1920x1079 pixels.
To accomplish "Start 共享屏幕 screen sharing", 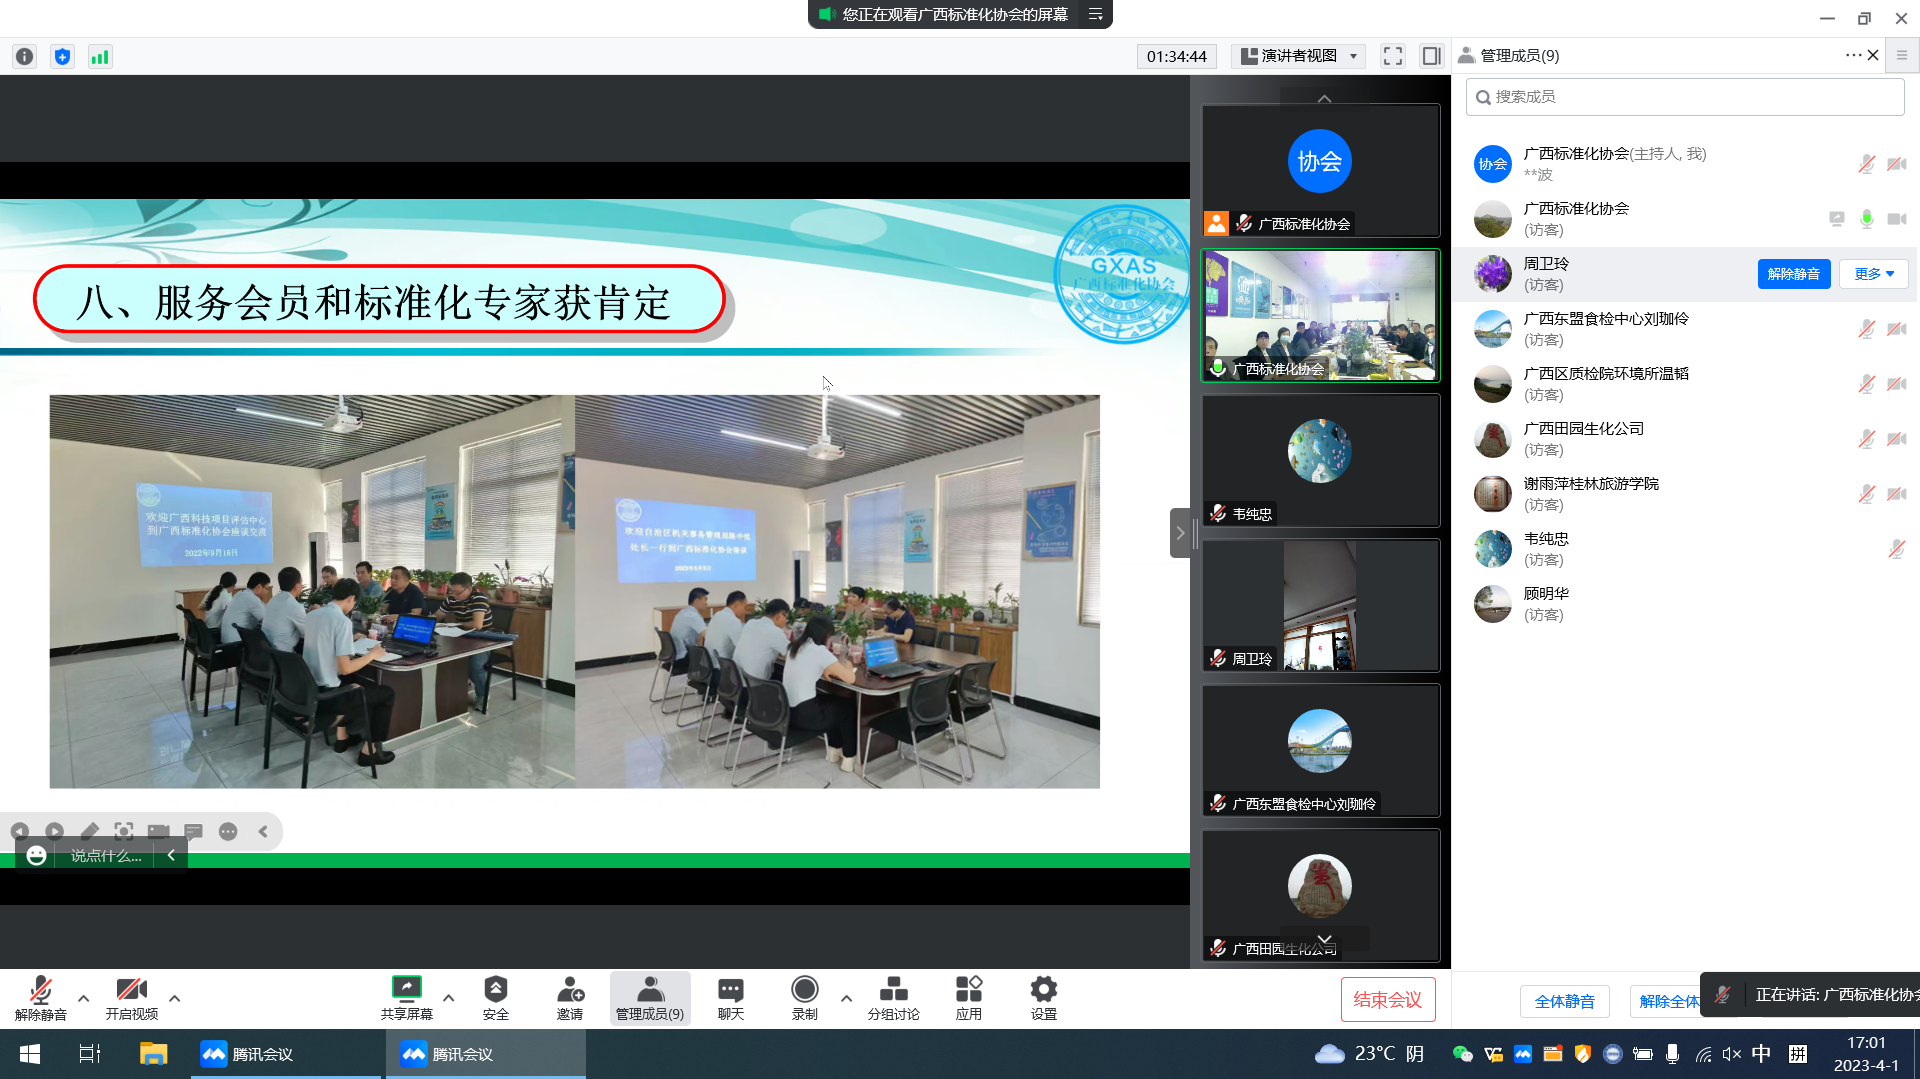I will coord(407,998).
